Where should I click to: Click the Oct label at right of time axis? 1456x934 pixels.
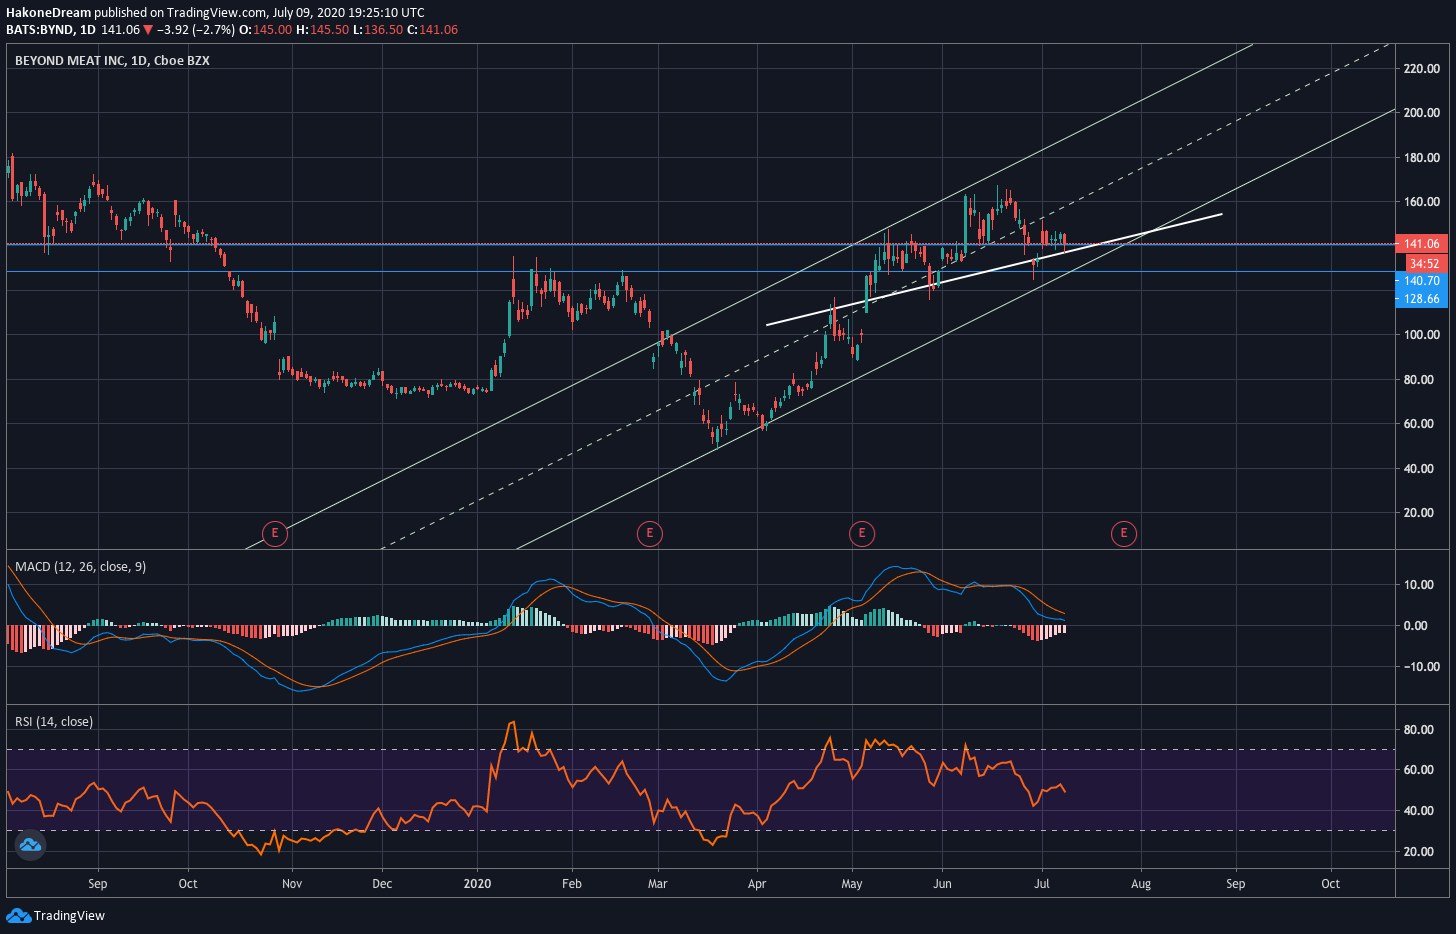tap(1330, 884)
